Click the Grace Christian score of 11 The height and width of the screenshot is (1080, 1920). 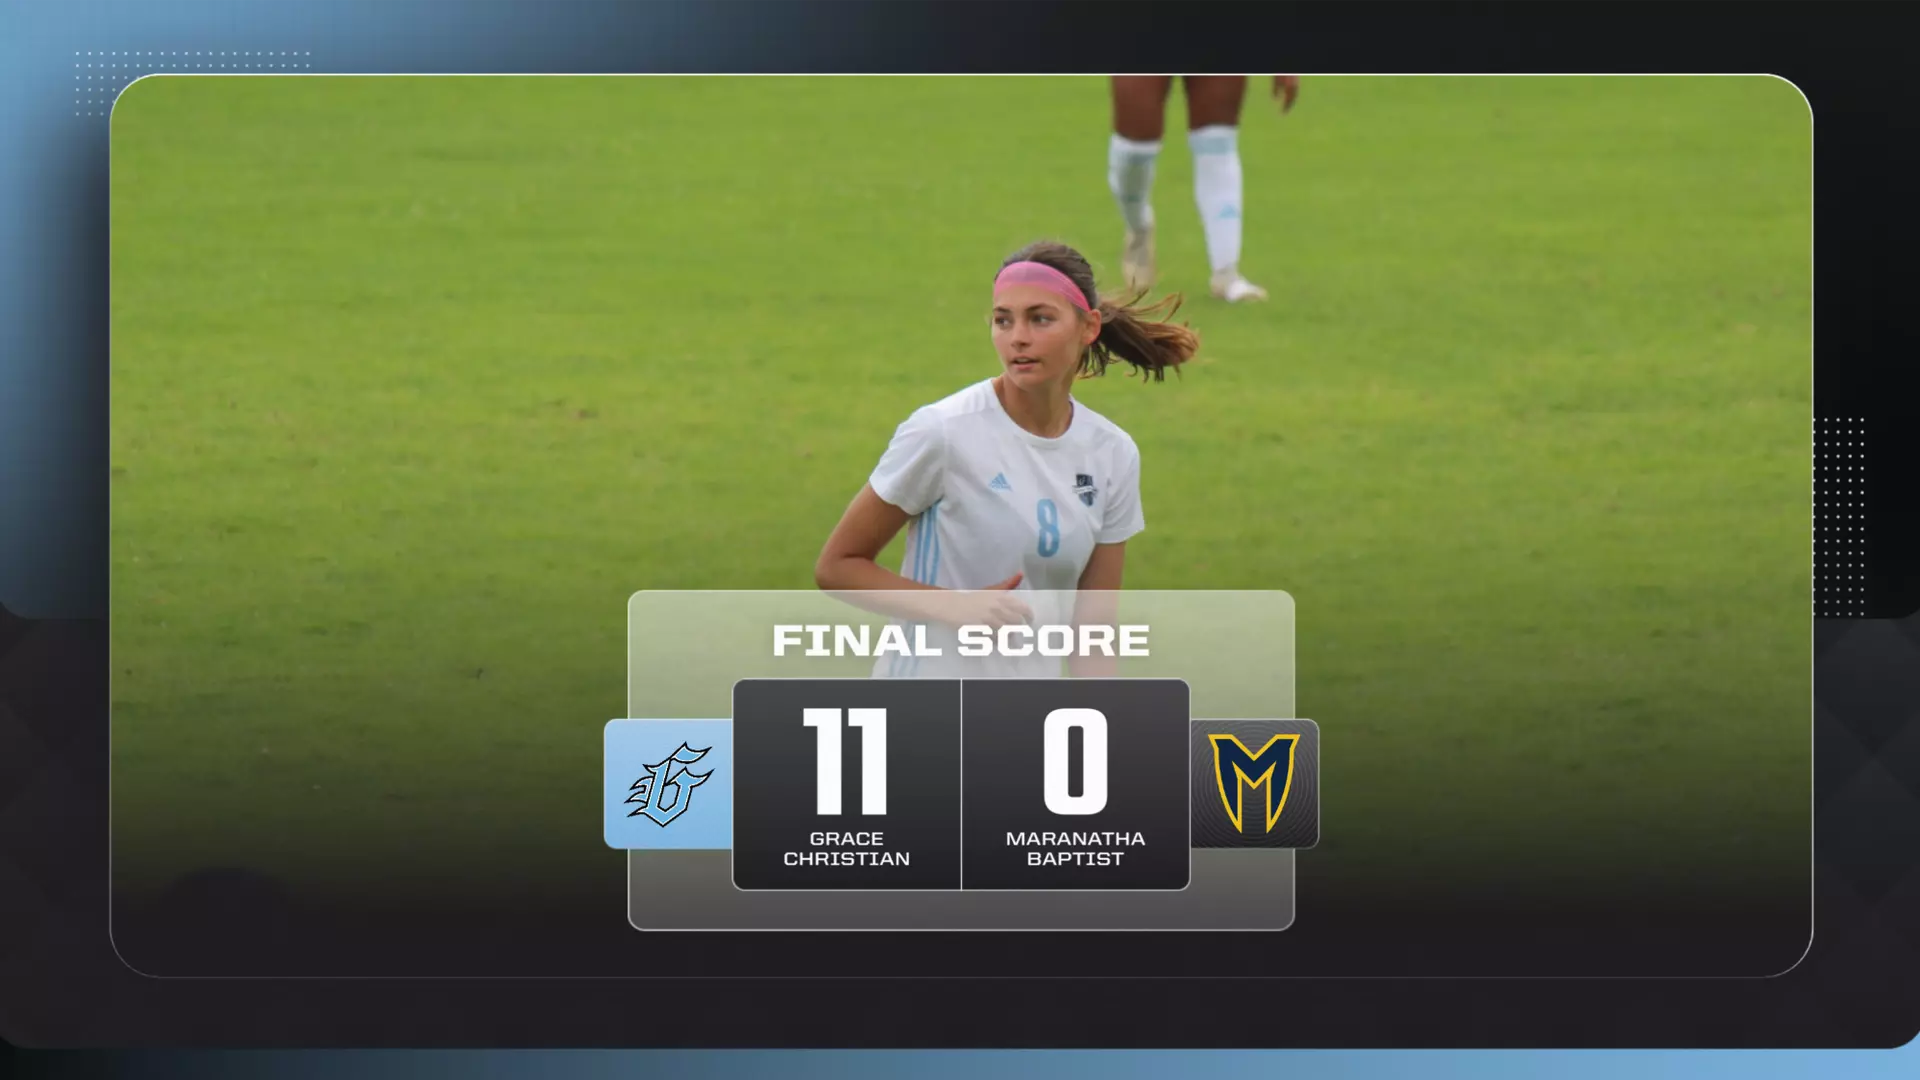tap(846, 761)
